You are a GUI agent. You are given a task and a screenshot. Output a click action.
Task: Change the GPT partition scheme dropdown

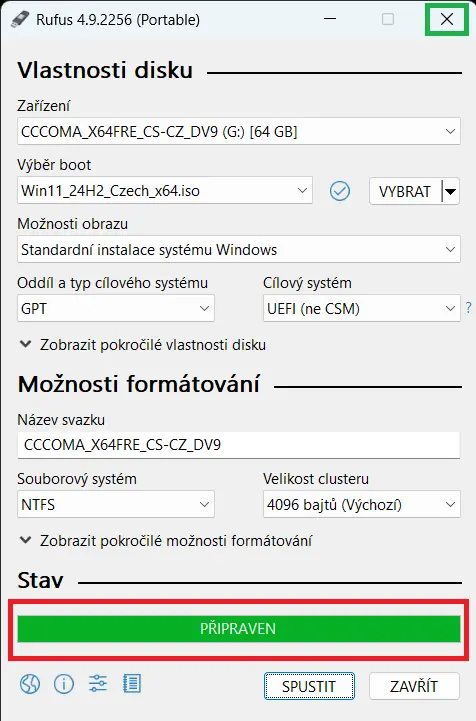[116, 308]
